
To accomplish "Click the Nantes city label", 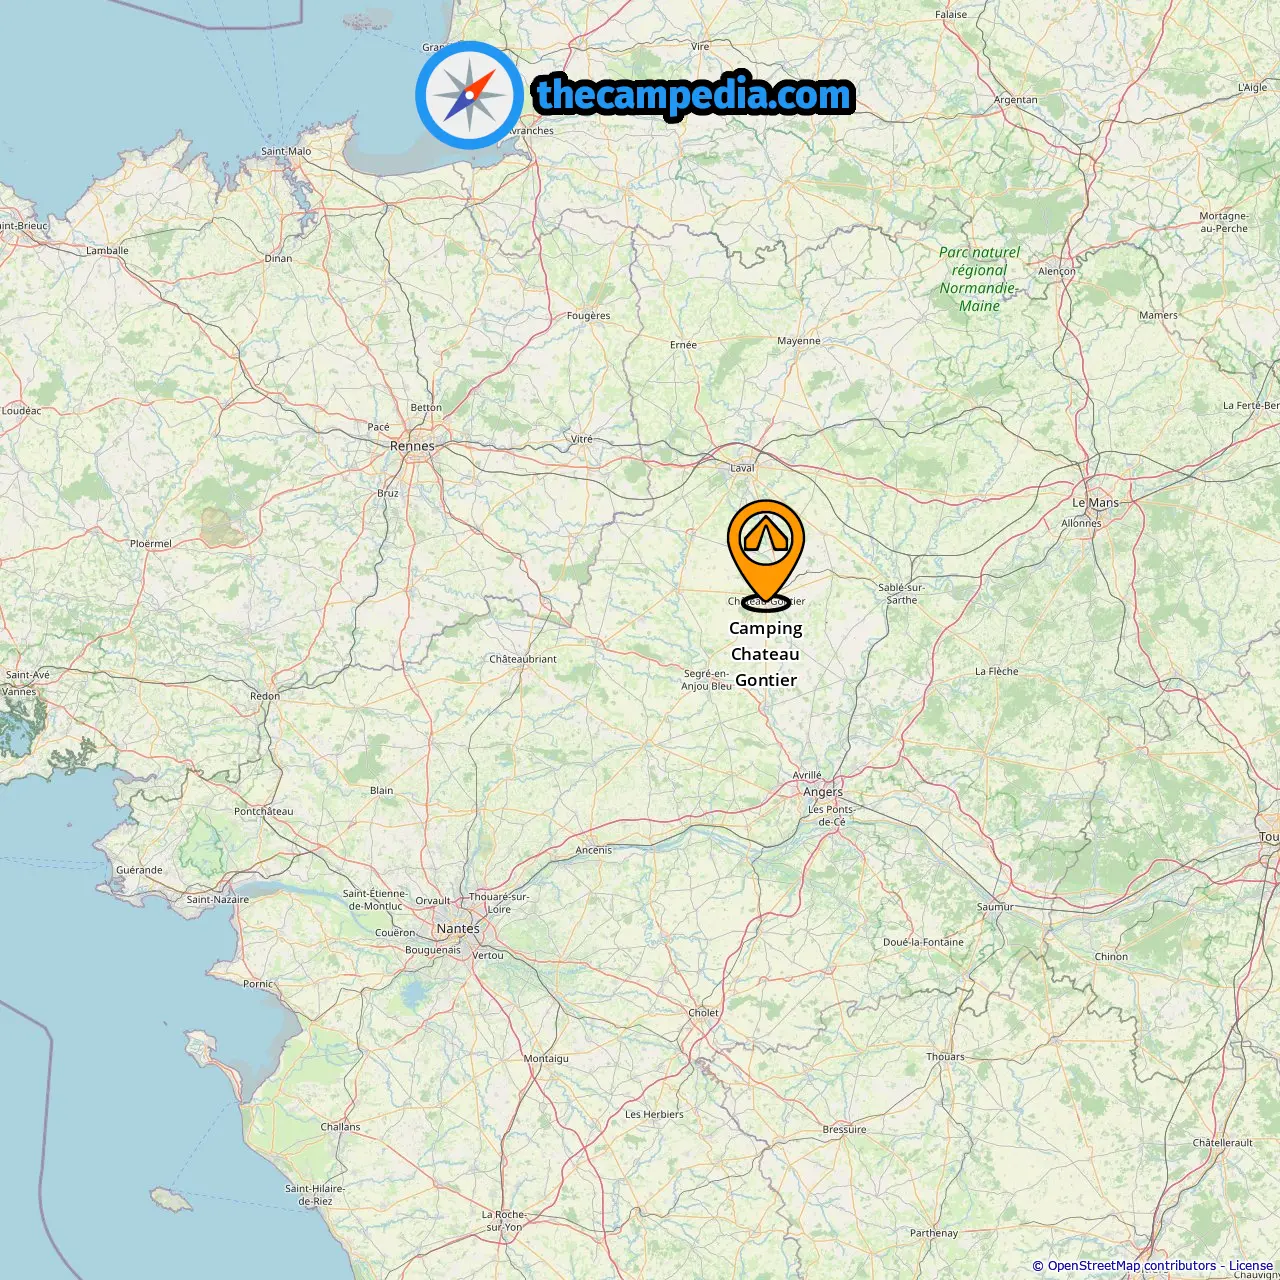I will pyautogui.click(x=458, y=929).
